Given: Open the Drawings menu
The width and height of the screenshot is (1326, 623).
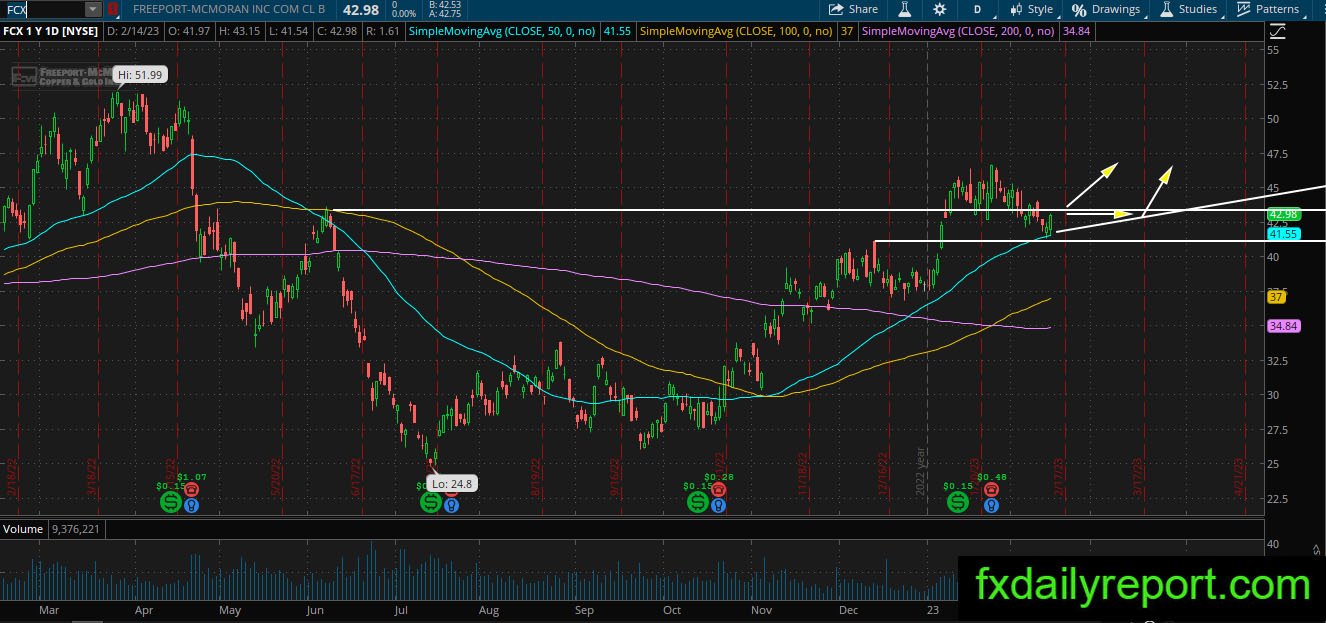Looking at the screenshot, I should [x=1106, y=9].
